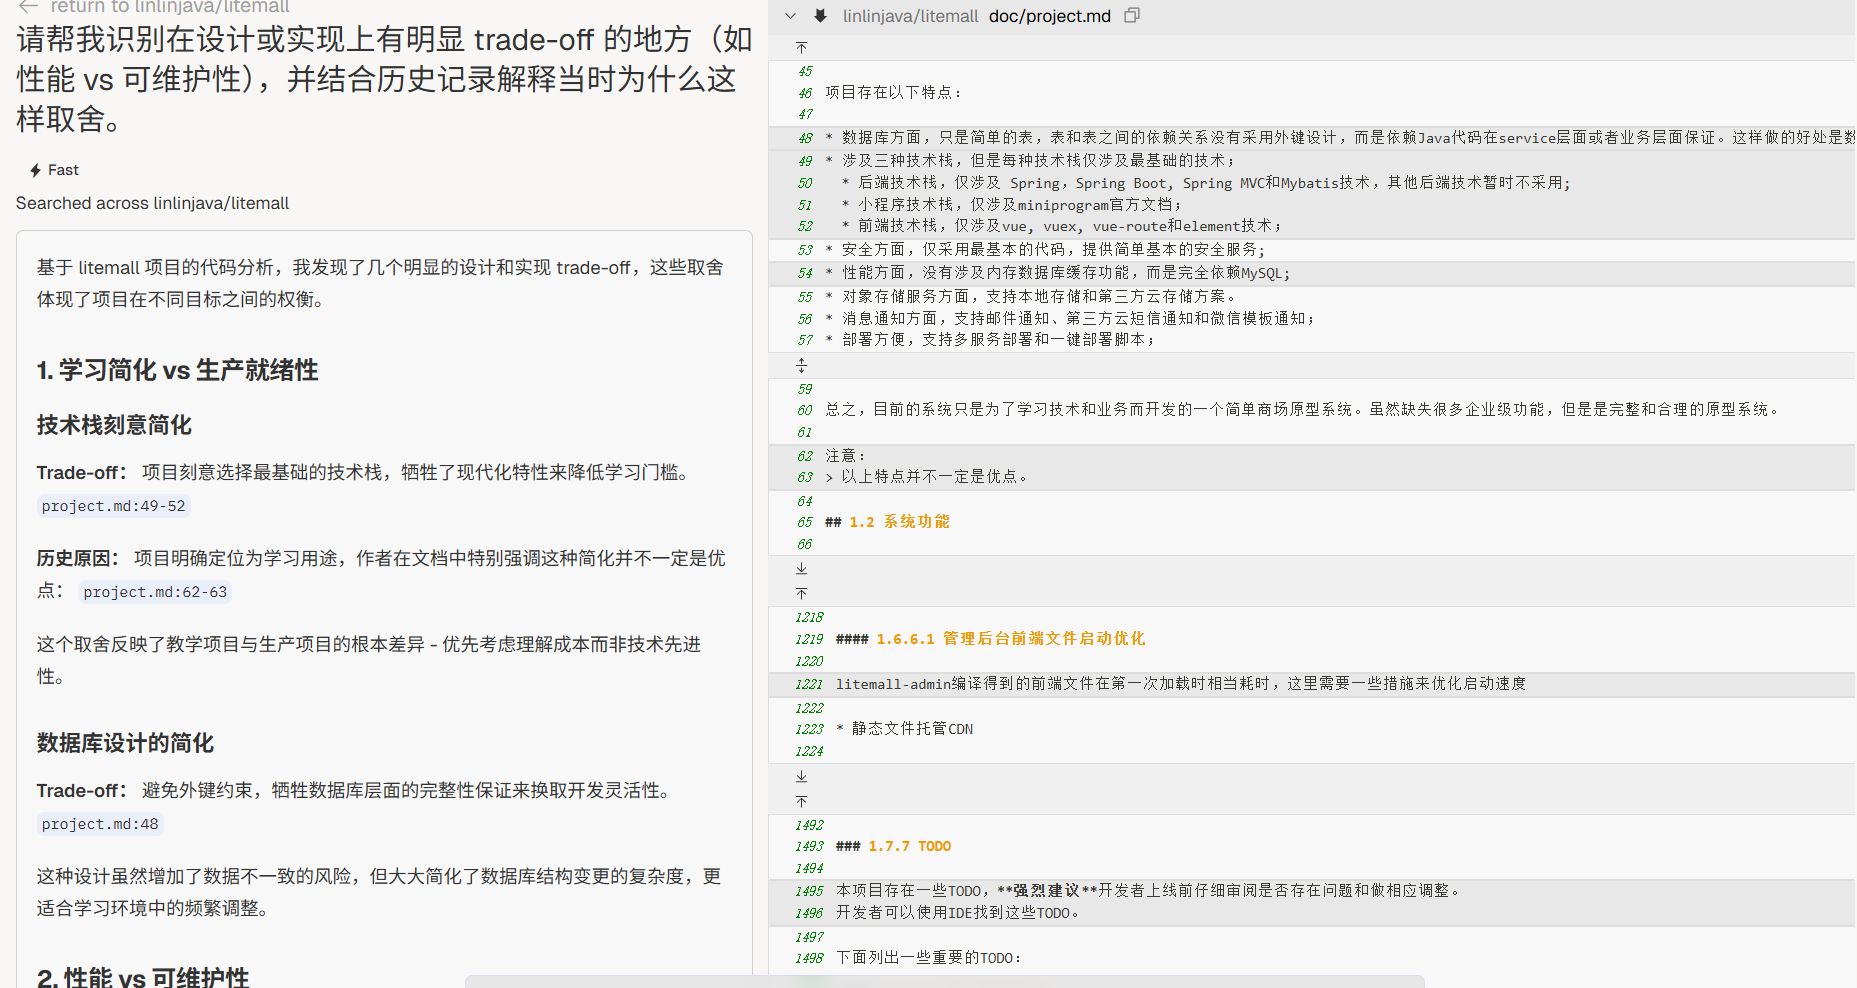Screen dimensions: 1857x988
Task: Expand code downward below line 1224
Action: coord(801,777)
